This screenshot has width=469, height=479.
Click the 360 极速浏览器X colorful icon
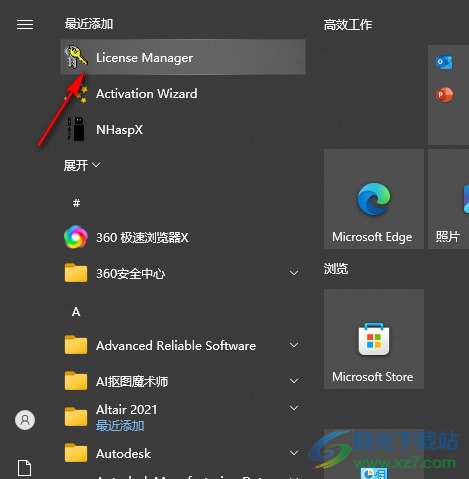76,237
